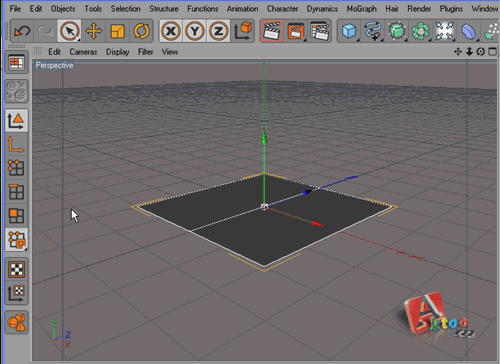
Task: Select the Rotate tool
Action: tap(141, 31)
